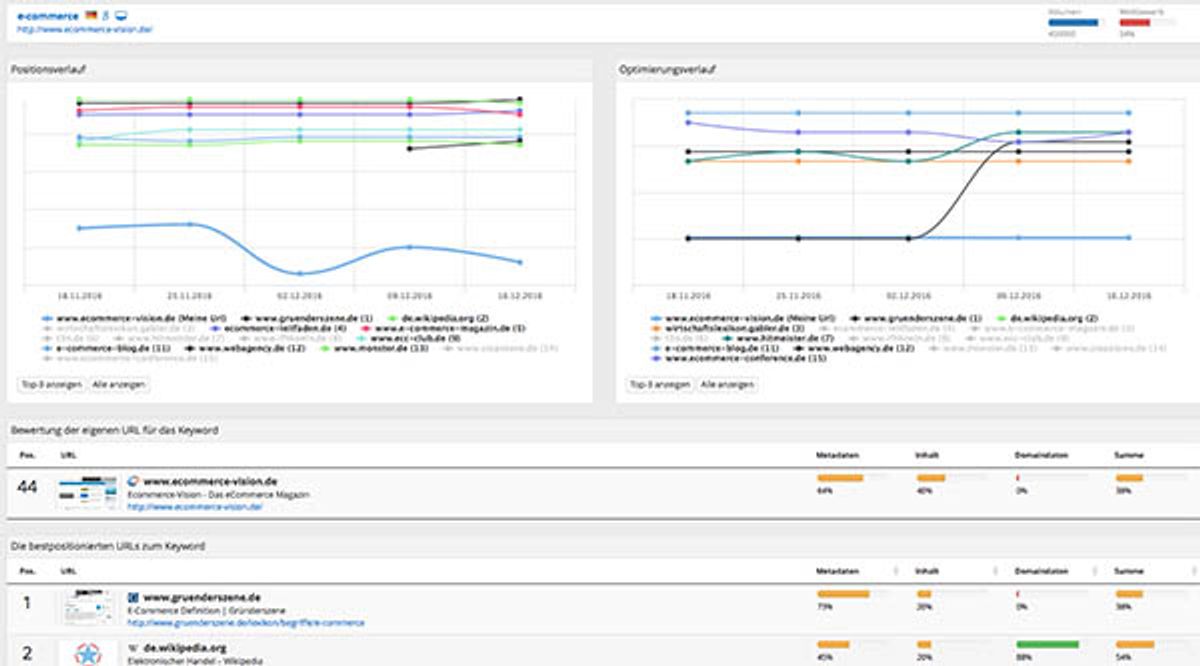Toggle e-commerce-magazin.de series in Positionsverlauf legend
The image size is (1200, 666).
click(441, 327)
